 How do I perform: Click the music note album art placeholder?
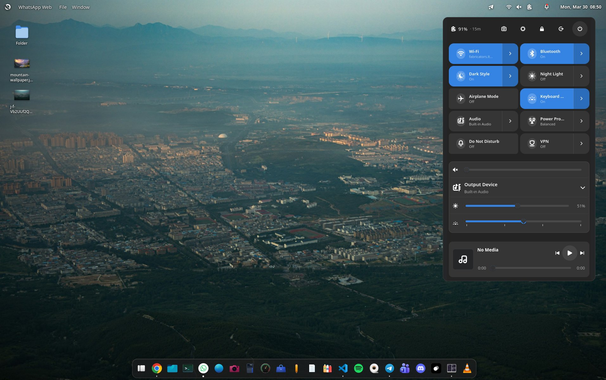pyautogui.click(x=463, y=259)
